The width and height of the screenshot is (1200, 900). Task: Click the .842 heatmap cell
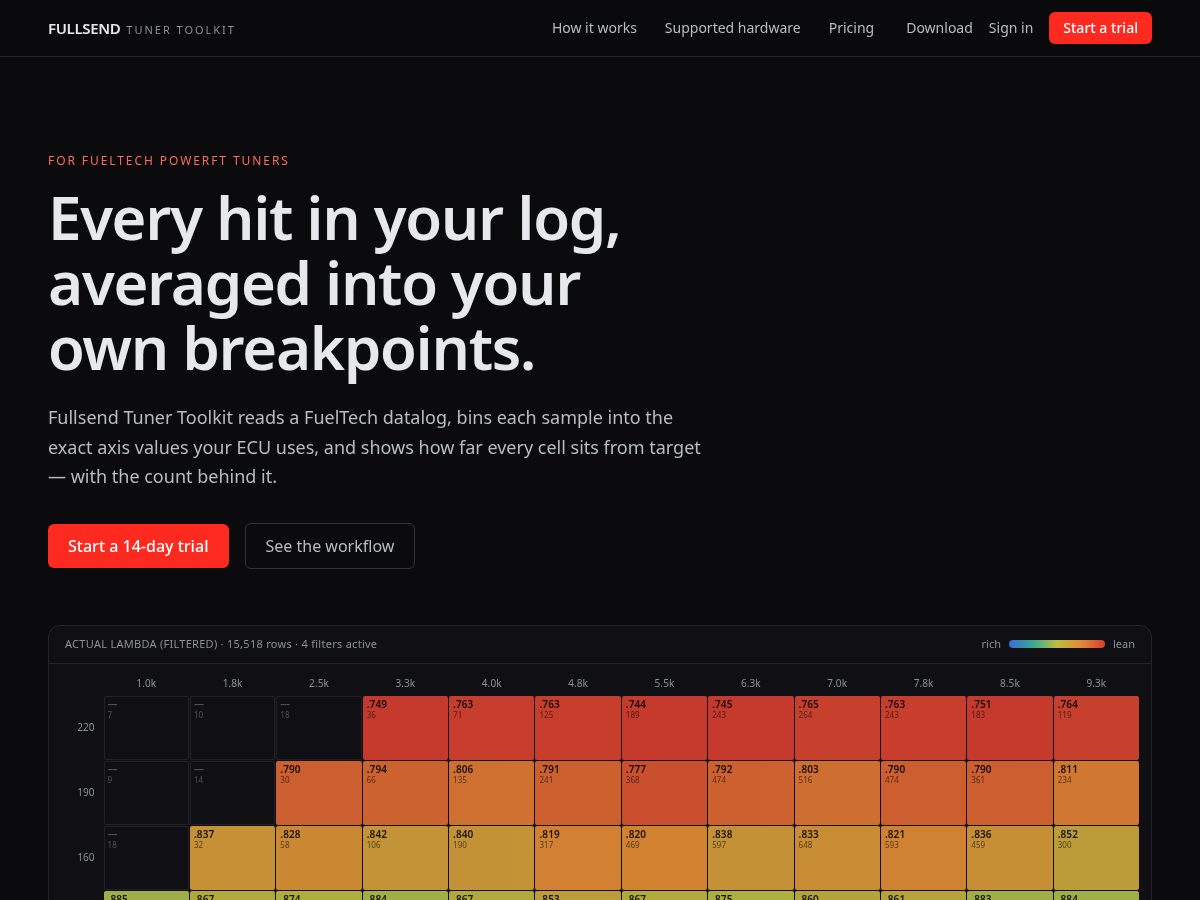[x=405, y=858]
